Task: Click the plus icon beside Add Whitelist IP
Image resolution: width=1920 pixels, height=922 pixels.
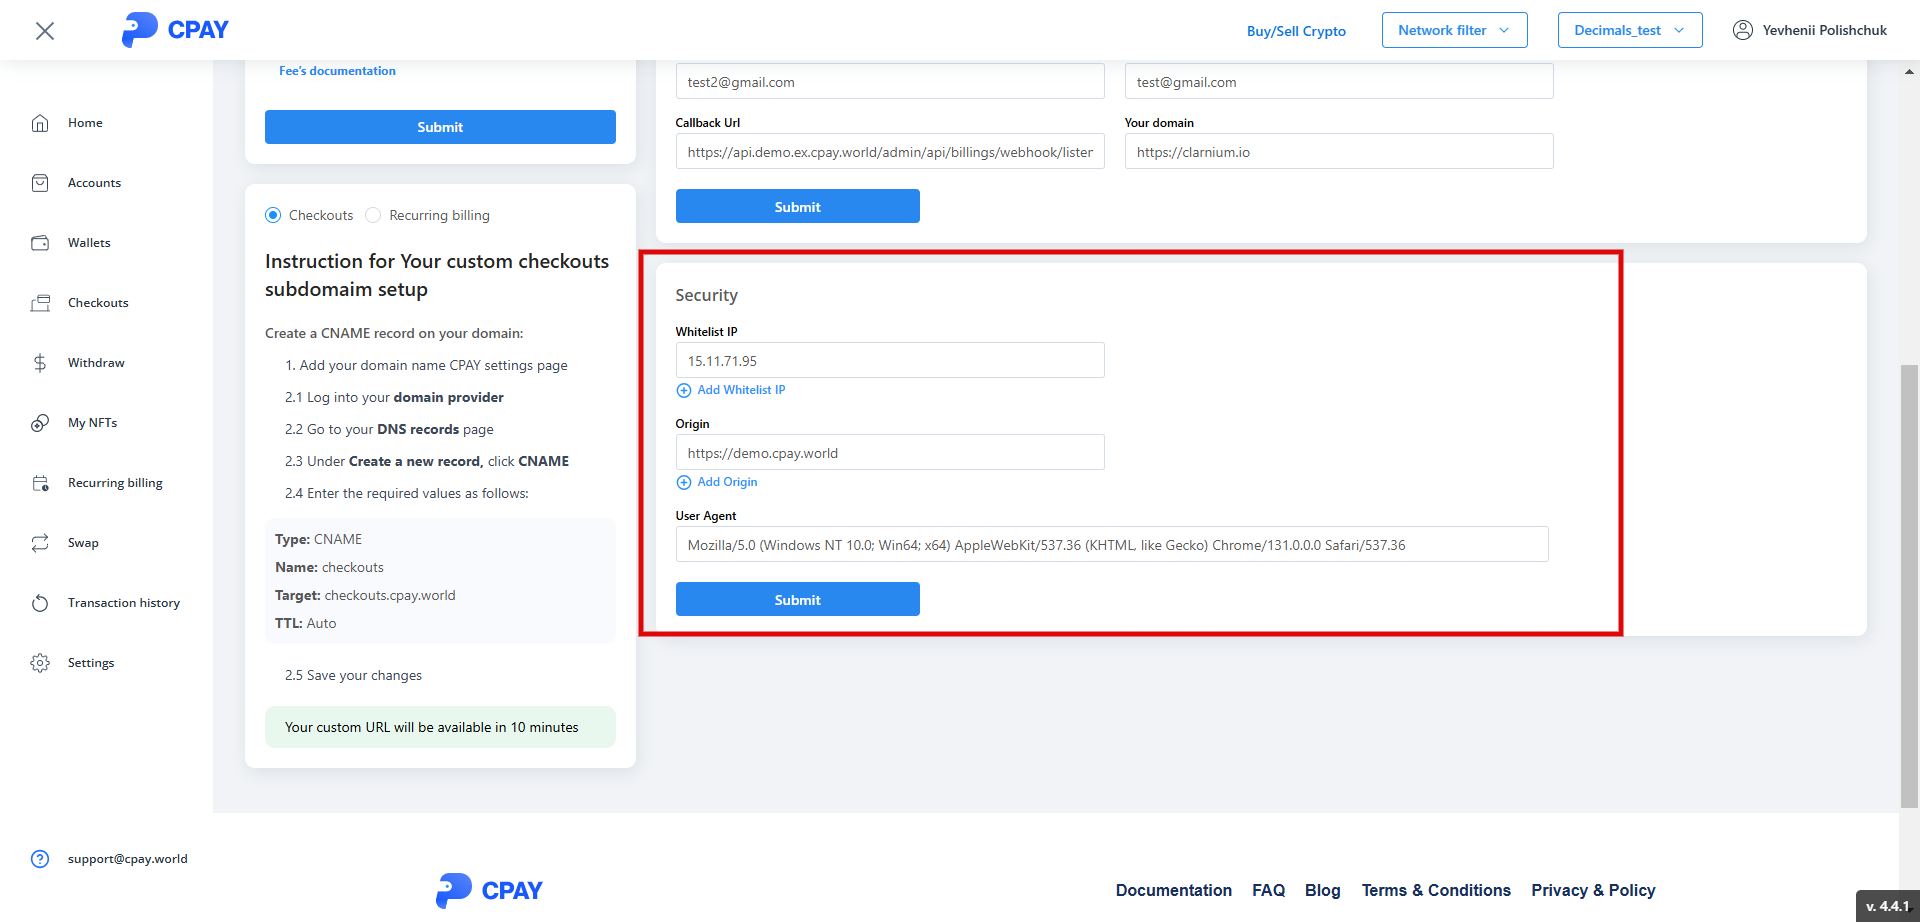Action: click(x=684, y=390)
